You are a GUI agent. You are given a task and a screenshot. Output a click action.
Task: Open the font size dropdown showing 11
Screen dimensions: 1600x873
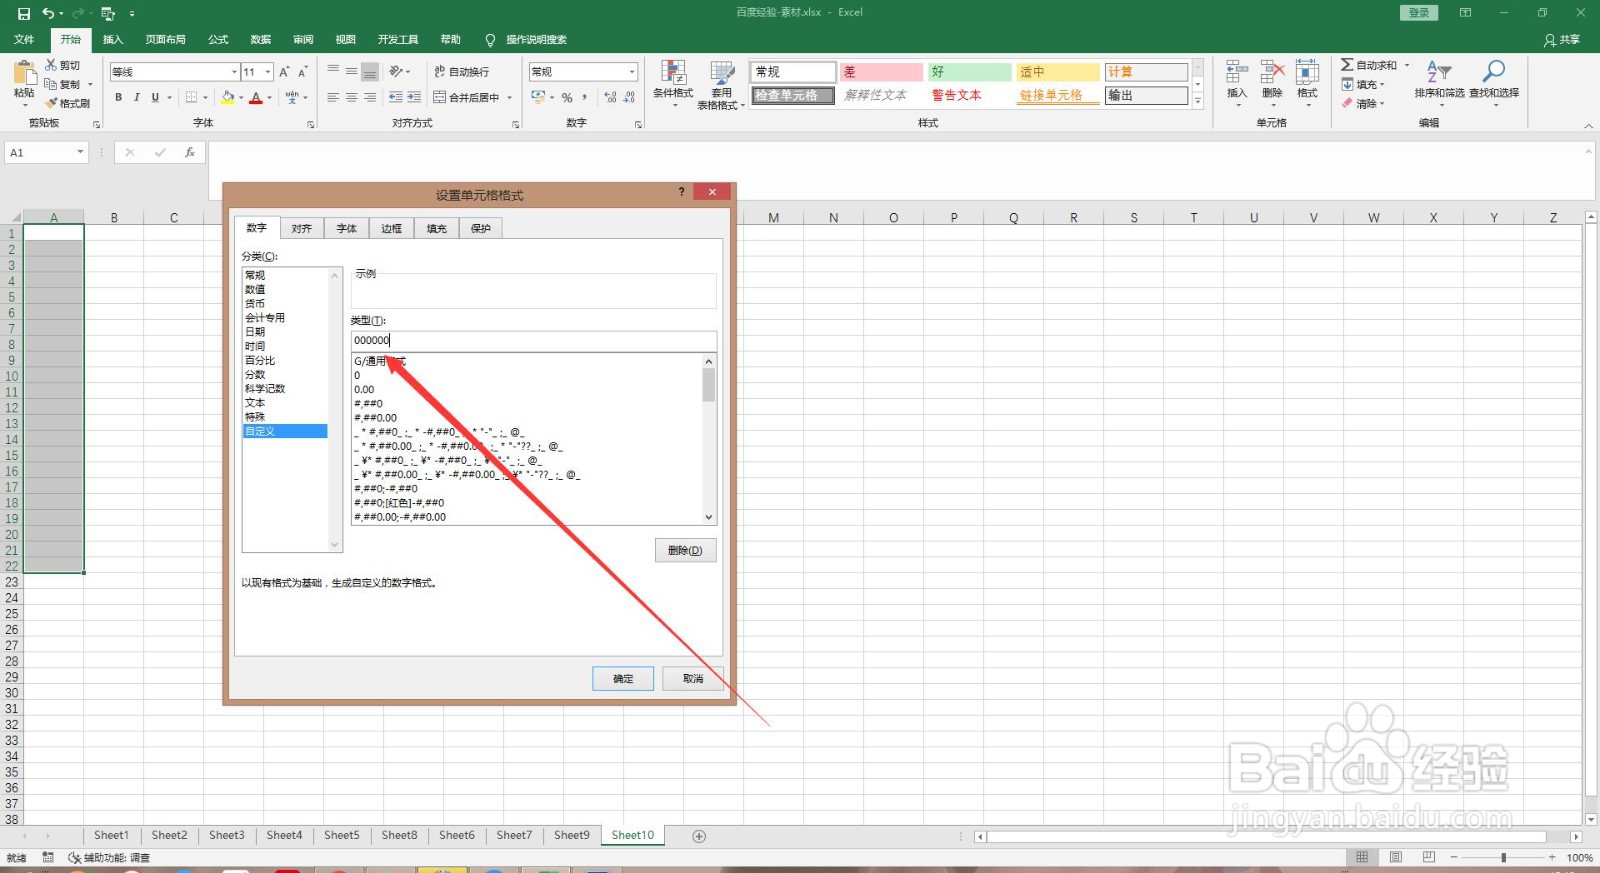coord(268,72)
